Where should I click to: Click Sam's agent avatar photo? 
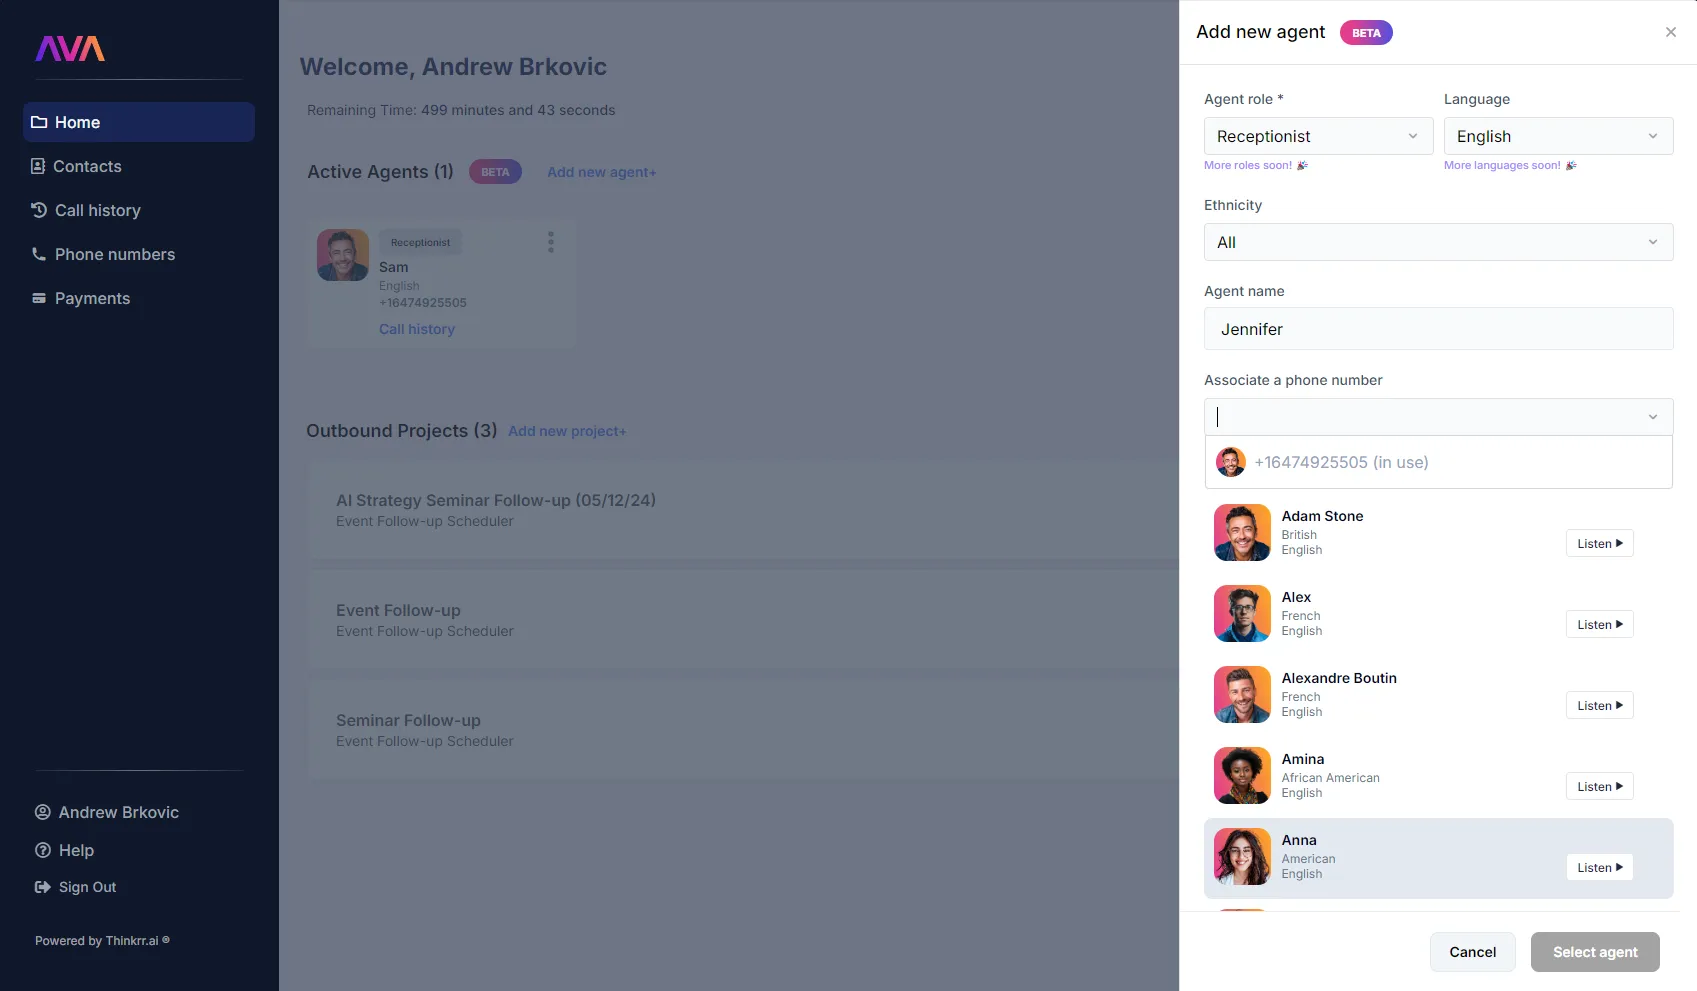click(343, 255)
